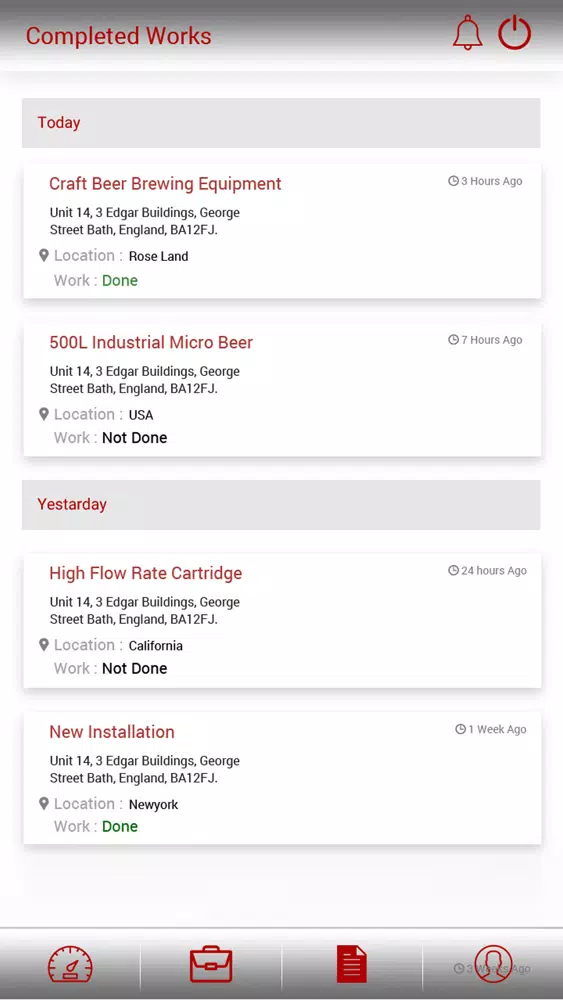Open the user profile icon
Image resolution: width=563 pixels, height=1000 pixels.
pyautogui.click(x=493, y=964)
